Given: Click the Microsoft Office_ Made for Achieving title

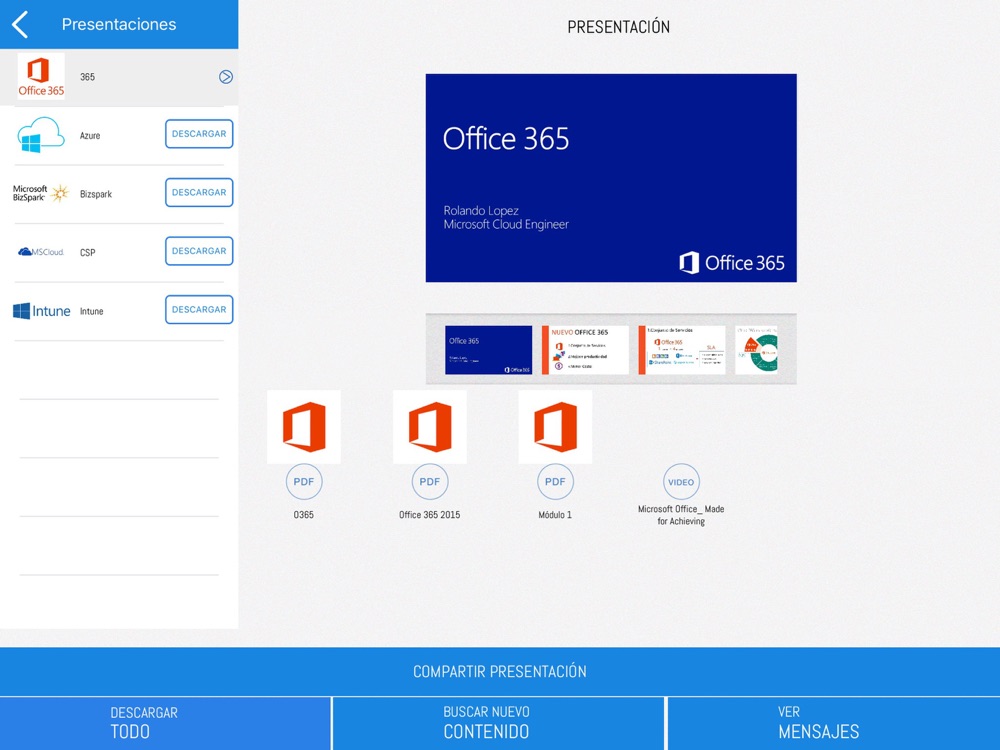Looking at the screenshot, I should pos(681,515).
